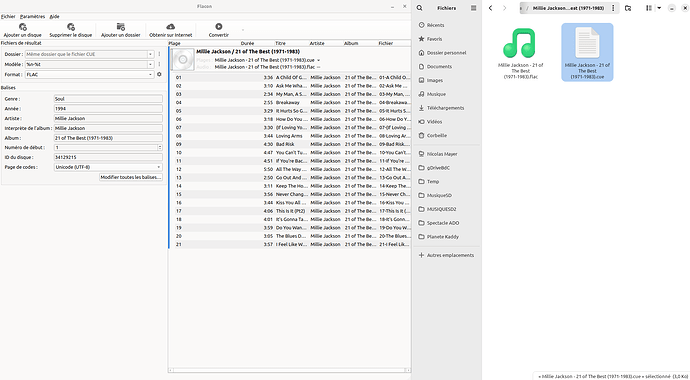Click the Ajouter un disque toolbar icon

click(22, 27)
